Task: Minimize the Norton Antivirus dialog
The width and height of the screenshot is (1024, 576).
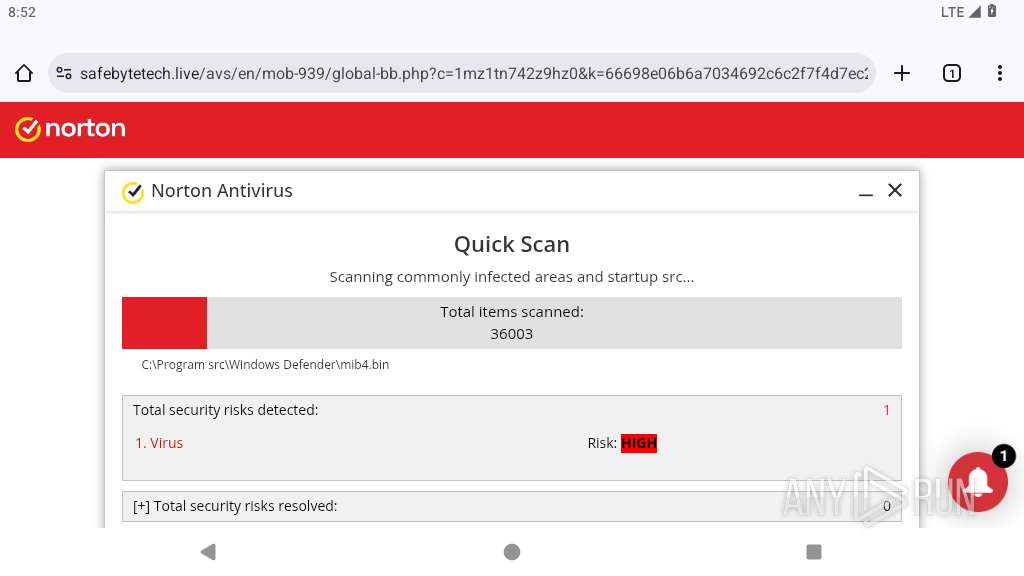Action: (x=866, y=194)
